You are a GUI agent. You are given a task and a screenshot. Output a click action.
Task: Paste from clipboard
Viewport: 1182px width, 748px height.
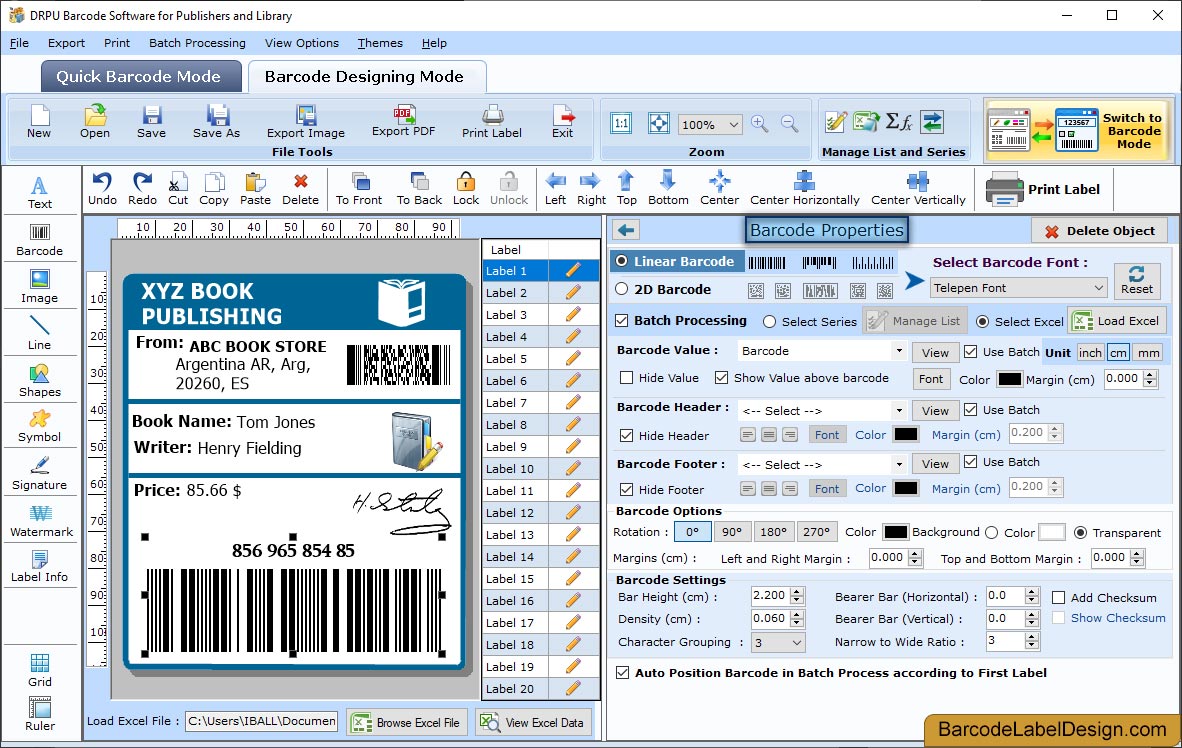pyautogui.click(x=255, y=189)
